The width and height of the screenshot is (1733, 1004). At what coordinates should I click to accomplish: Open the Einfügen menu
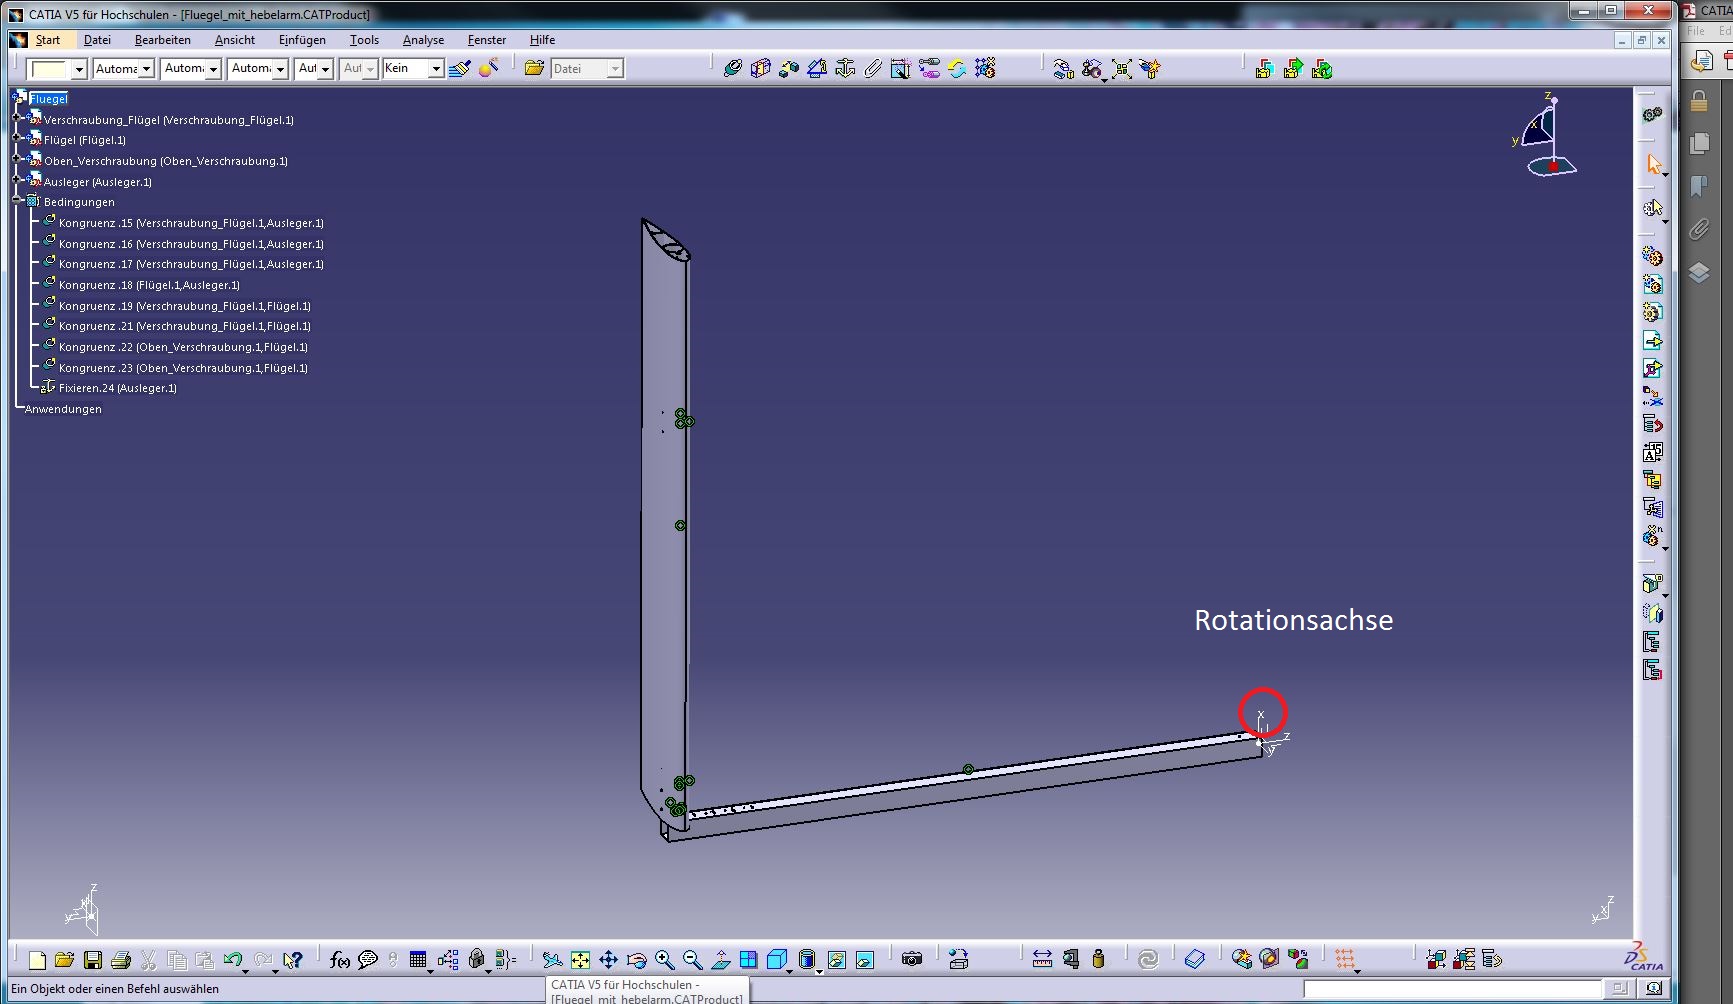(x=302, y=40)
